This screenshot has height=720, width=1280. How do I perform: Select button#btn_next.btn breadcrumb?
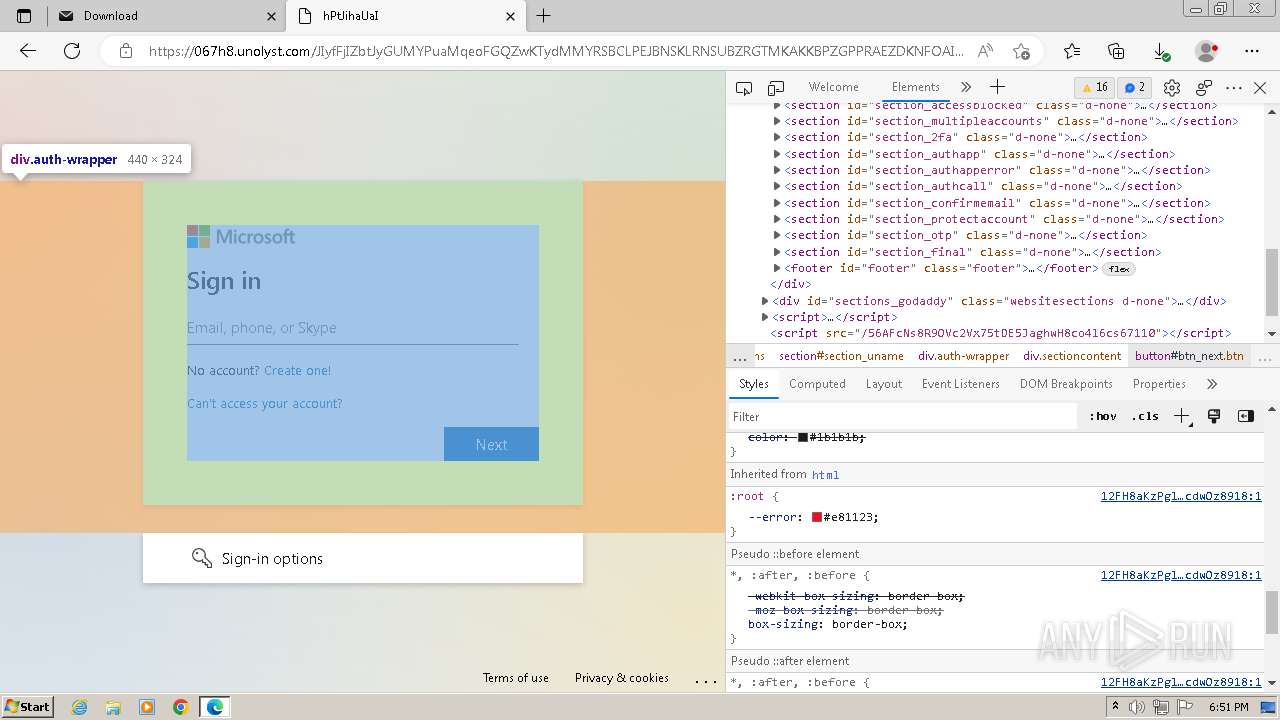click(1189, 356)
